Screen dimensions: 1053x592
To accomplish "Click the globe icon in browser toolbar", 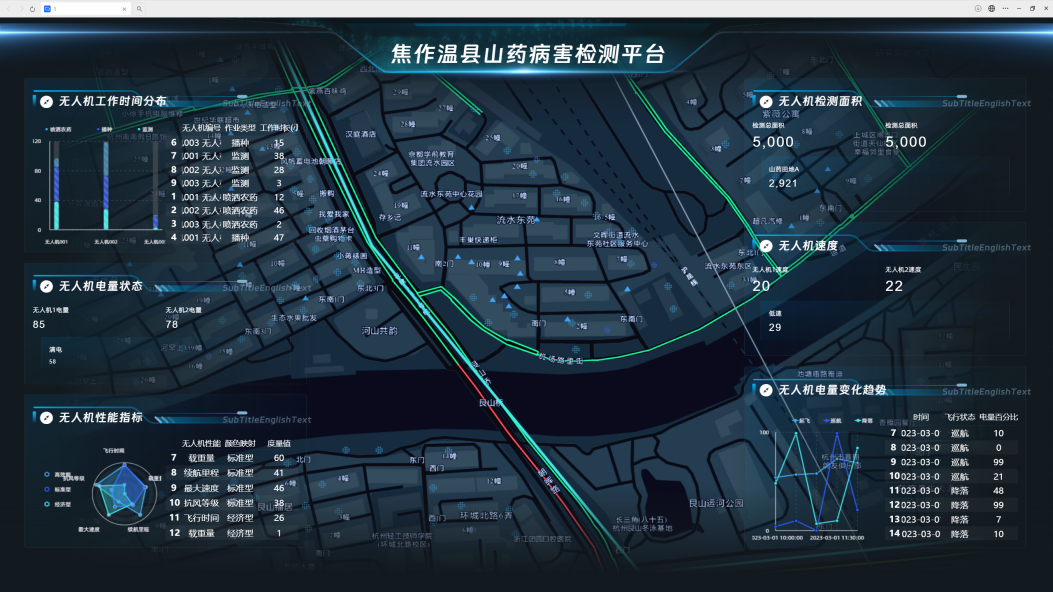I will 991,9.
